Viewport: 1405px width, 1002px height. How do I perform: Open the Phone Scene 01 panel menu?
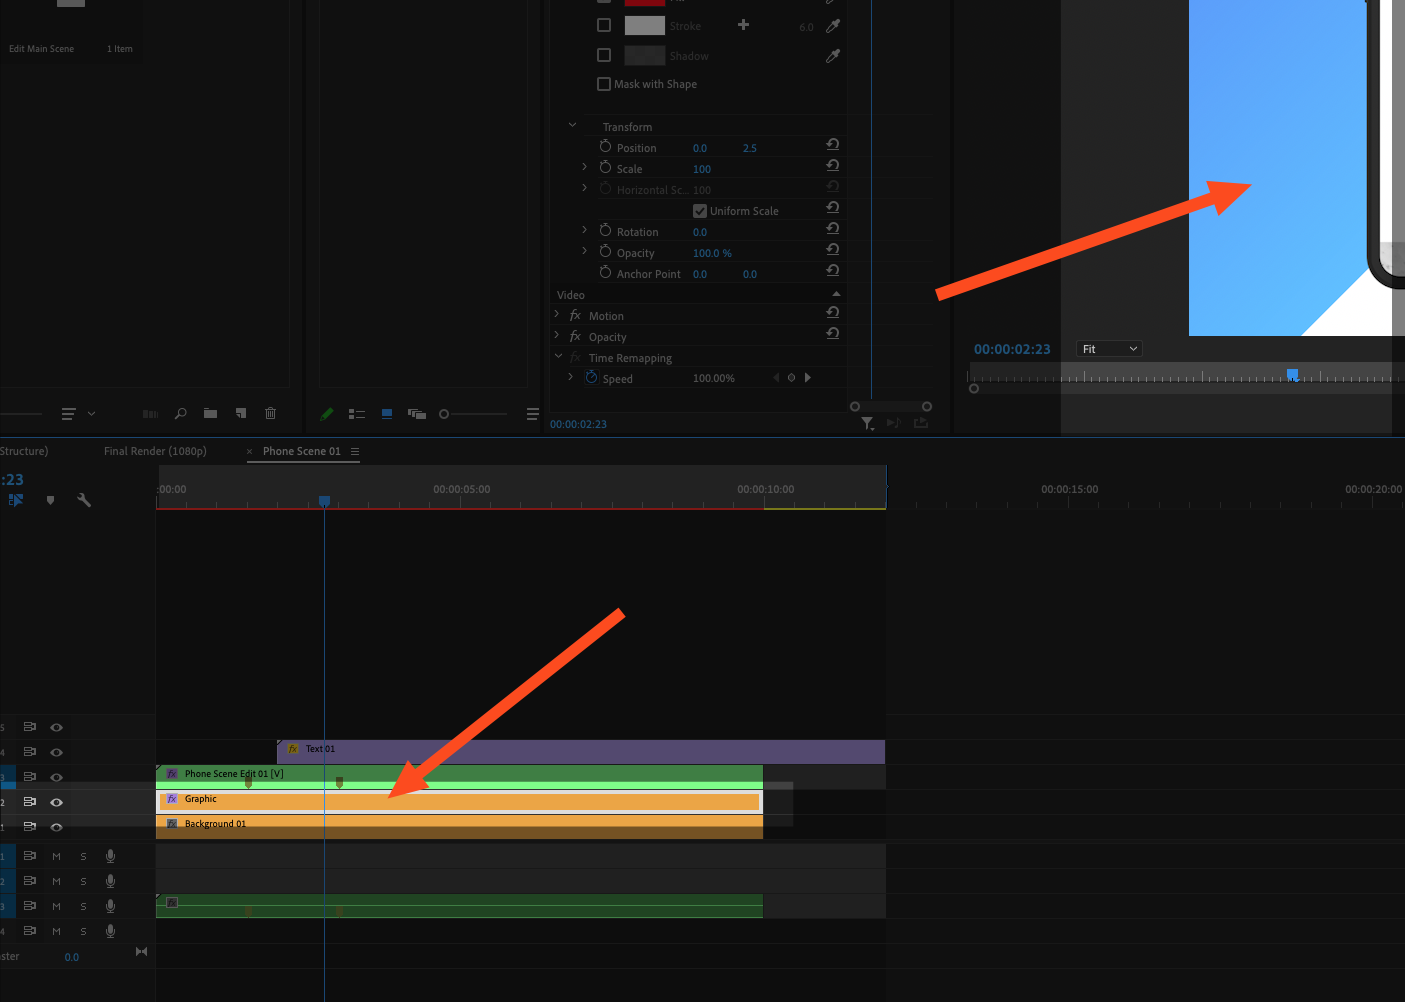click(x=355, y=451)
